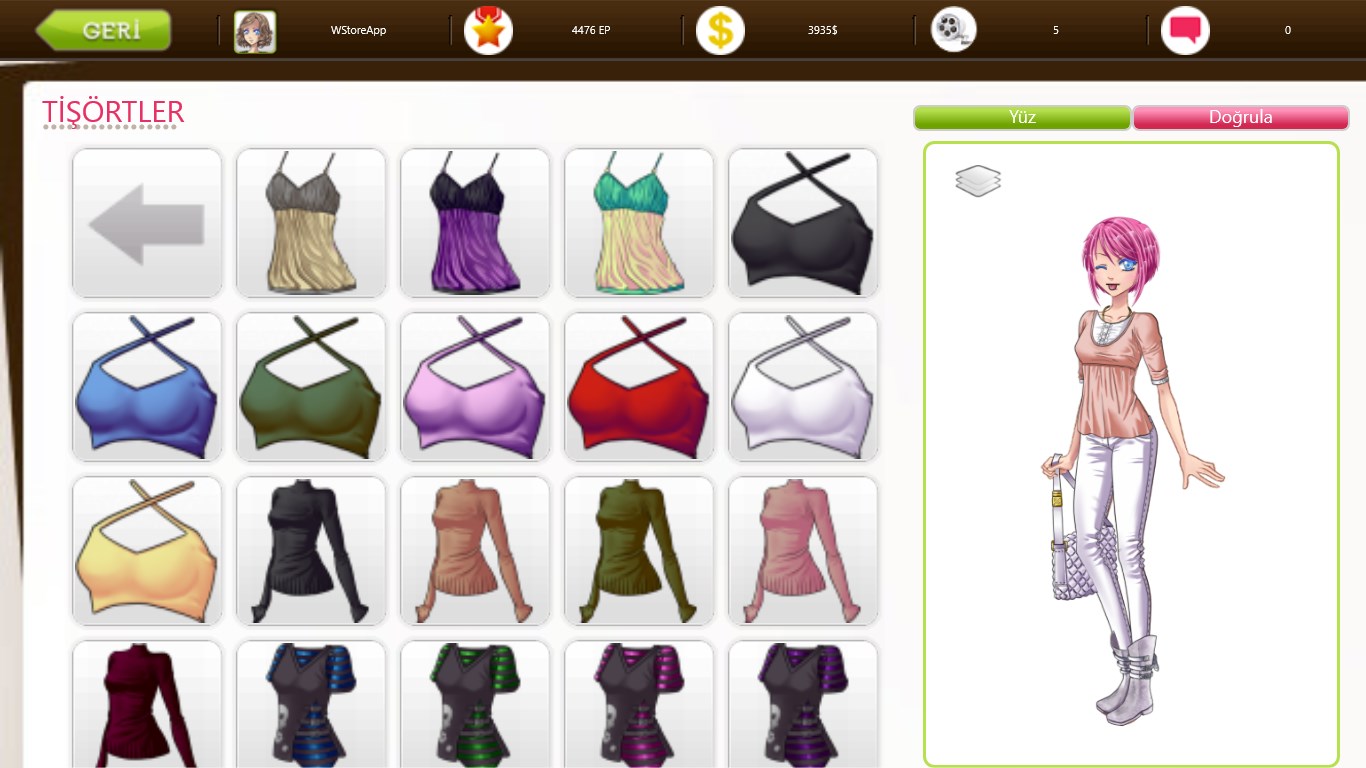Click the layers stack icon
This screenshot has width=1366, height=768.
coord(977,181)
